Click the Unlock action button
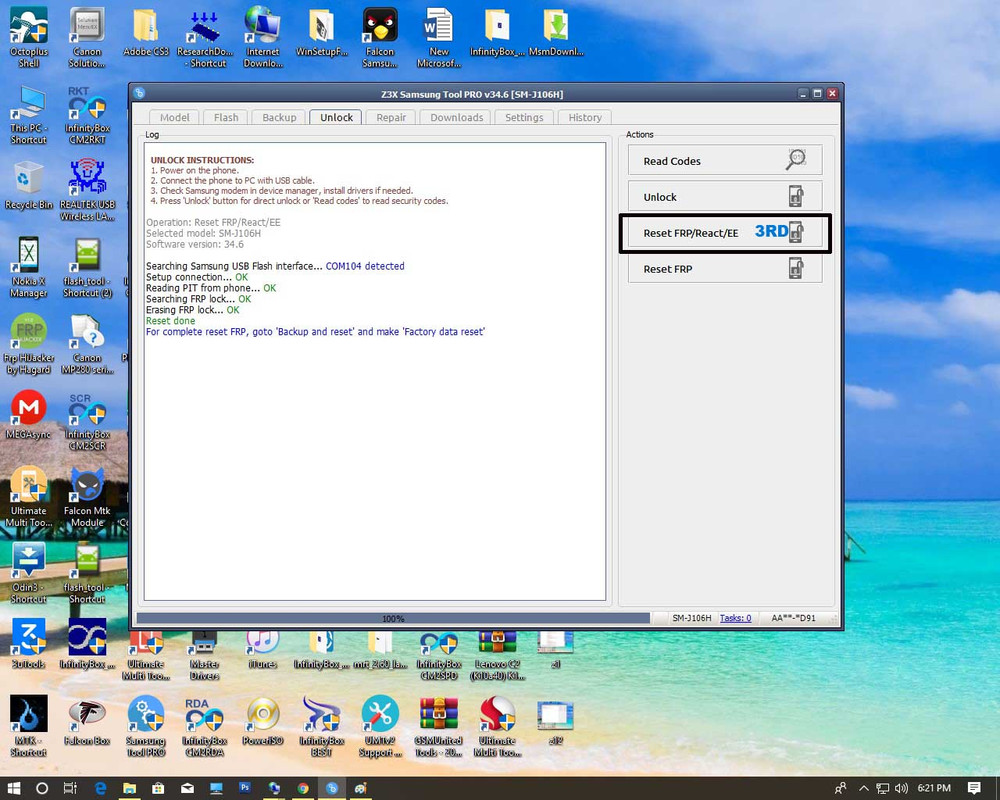 point(724,196)
